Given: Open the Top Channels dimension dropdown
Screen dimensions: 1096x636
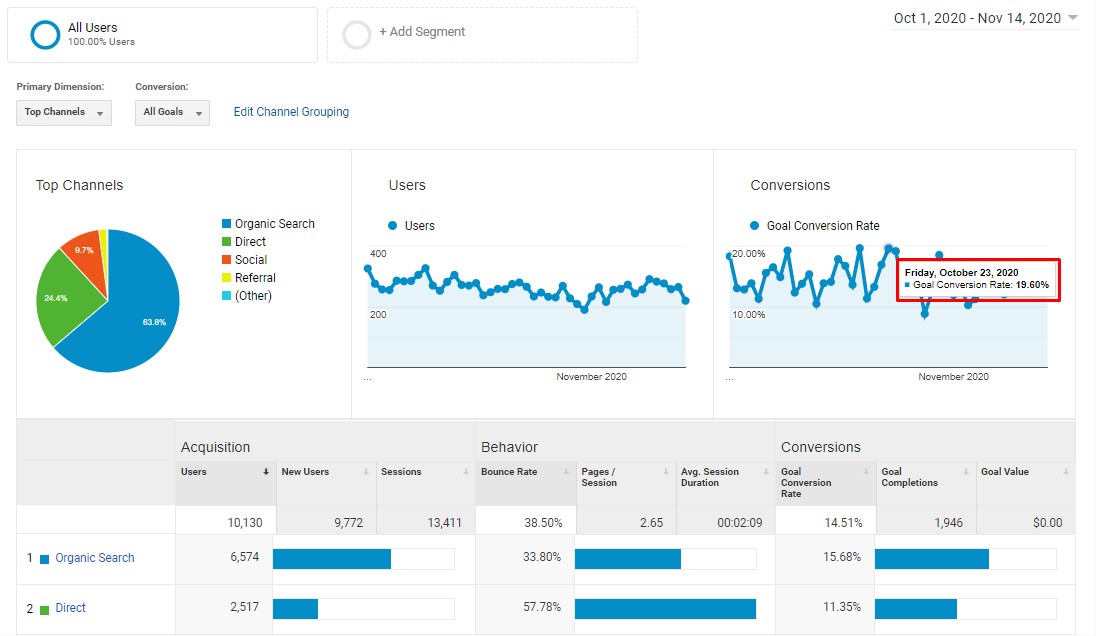Looking at the screenshot, I should [63, 112].
